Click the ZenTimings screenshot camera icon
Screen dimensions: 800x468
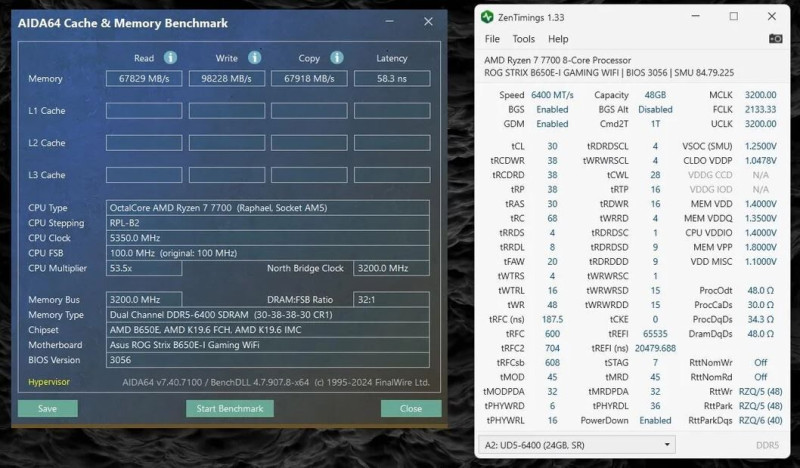776,39
